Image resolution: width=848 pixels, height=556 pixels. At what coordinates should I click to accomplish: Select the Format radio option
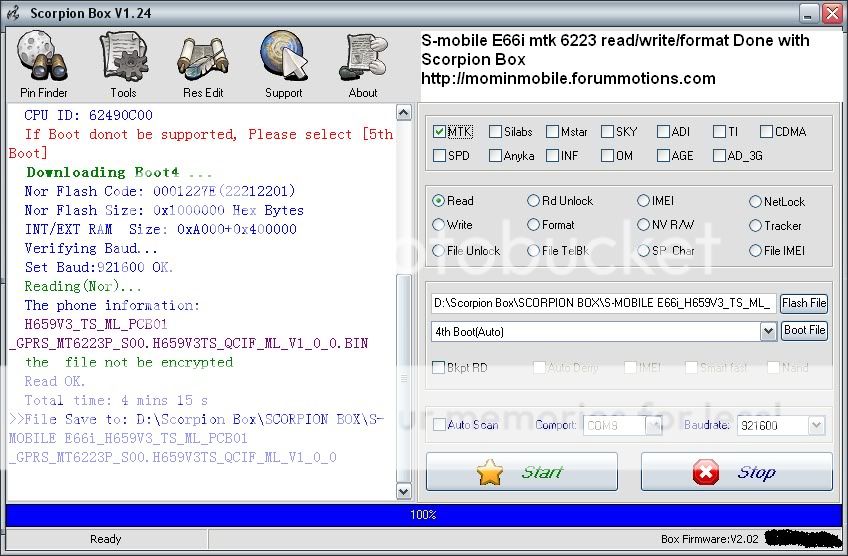(533, 224)
